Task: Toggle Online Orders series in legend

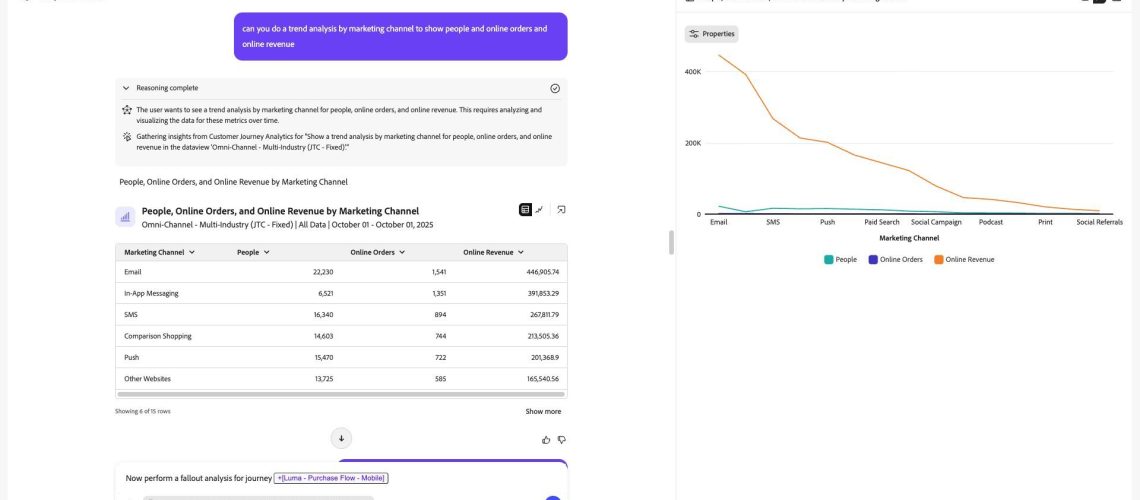Action: (x=895, y=259)
